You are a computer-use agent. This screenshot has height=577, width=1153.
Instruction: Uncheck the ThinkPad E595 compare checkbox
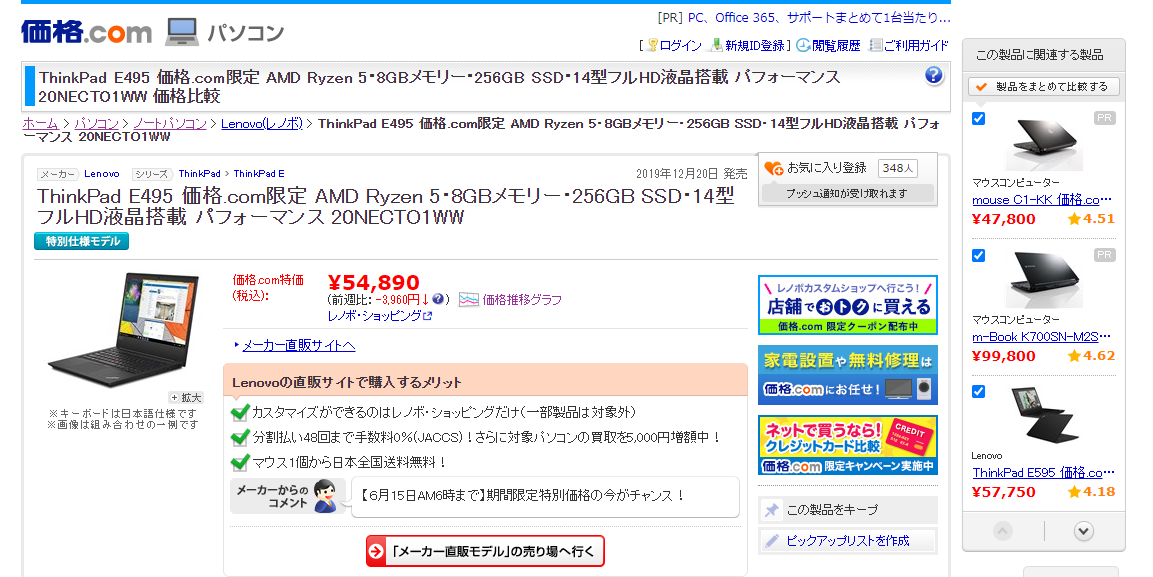979,392
